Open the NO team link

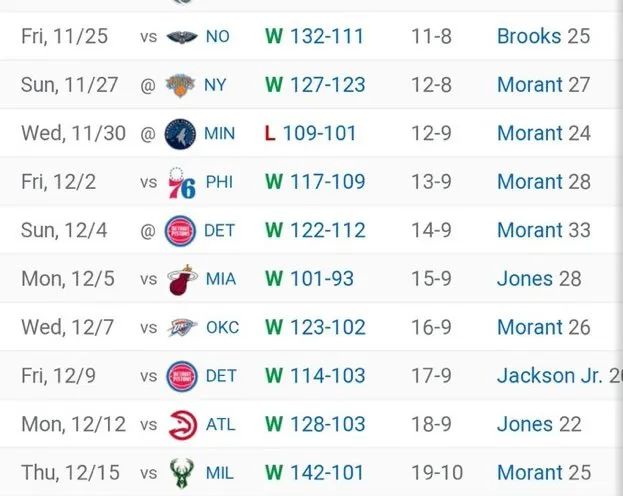pyautogui.click(x=218, y=37)
